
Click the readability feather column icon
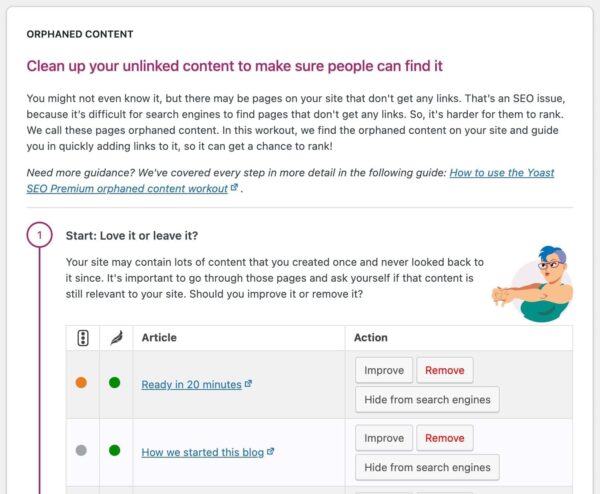114,338
